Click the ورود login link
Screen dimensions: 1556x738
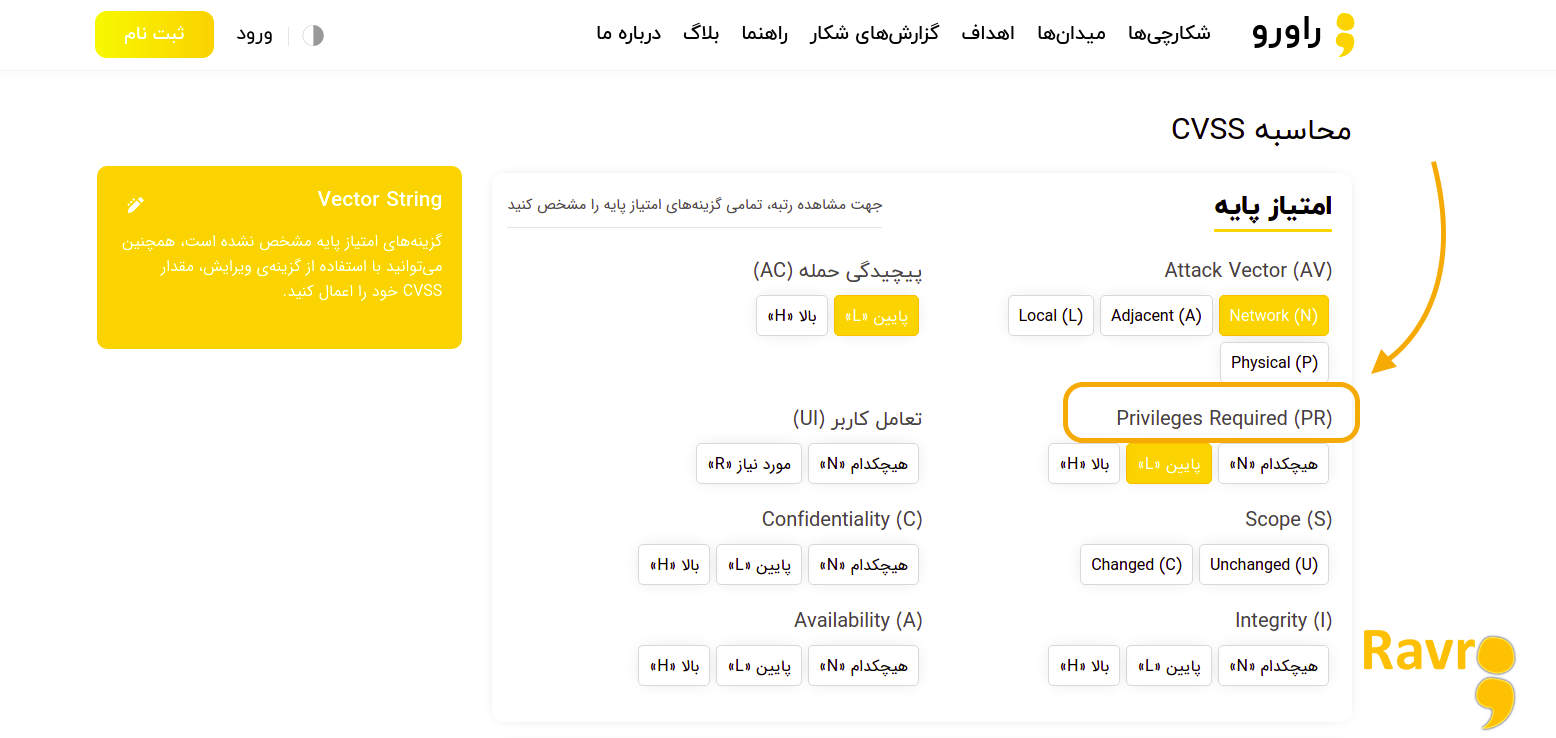point(254,34)
